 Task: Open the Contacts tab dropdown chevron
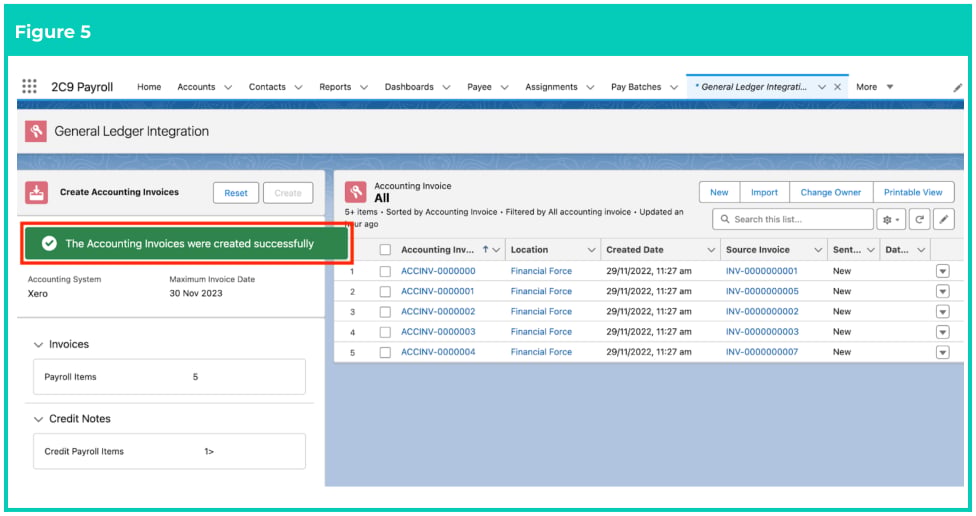click(298, 87)
